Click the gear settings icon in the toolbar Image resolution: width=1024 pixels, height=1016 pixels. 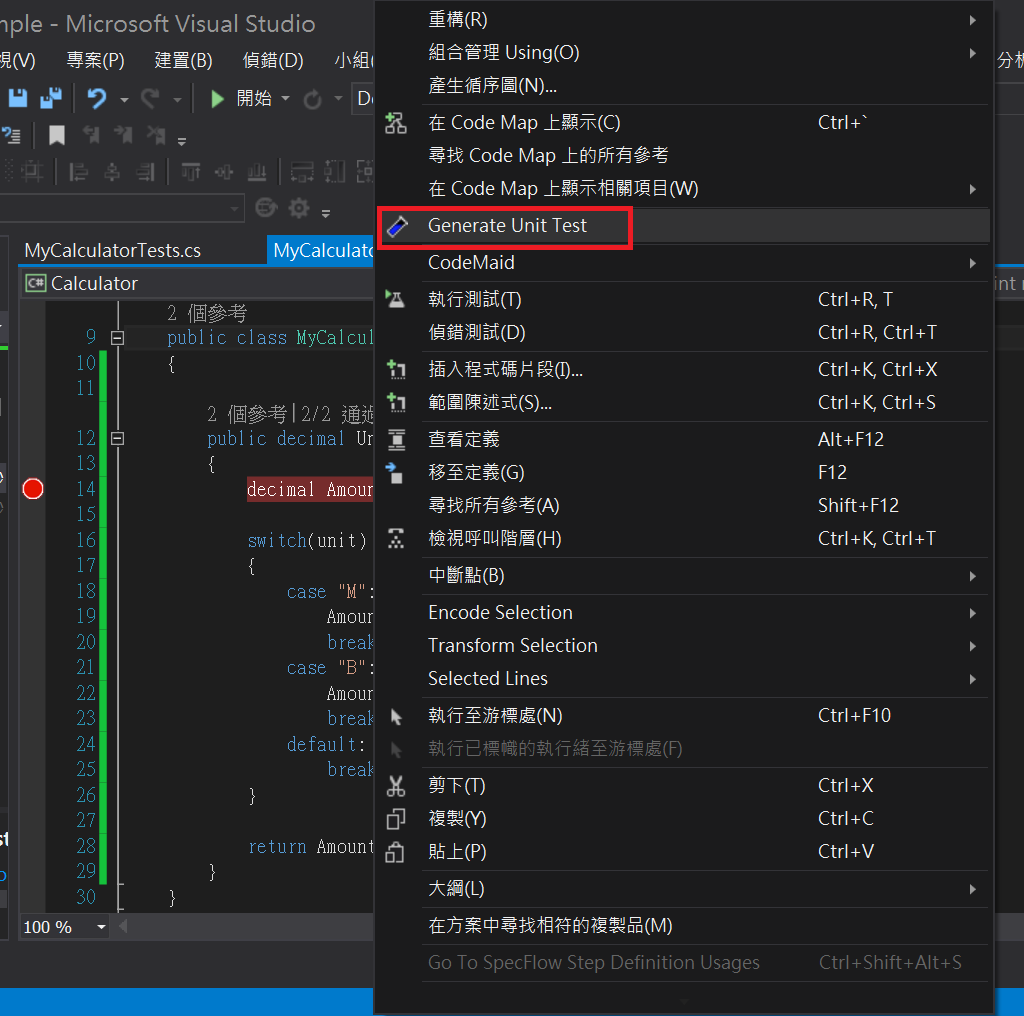coord(299,208)
